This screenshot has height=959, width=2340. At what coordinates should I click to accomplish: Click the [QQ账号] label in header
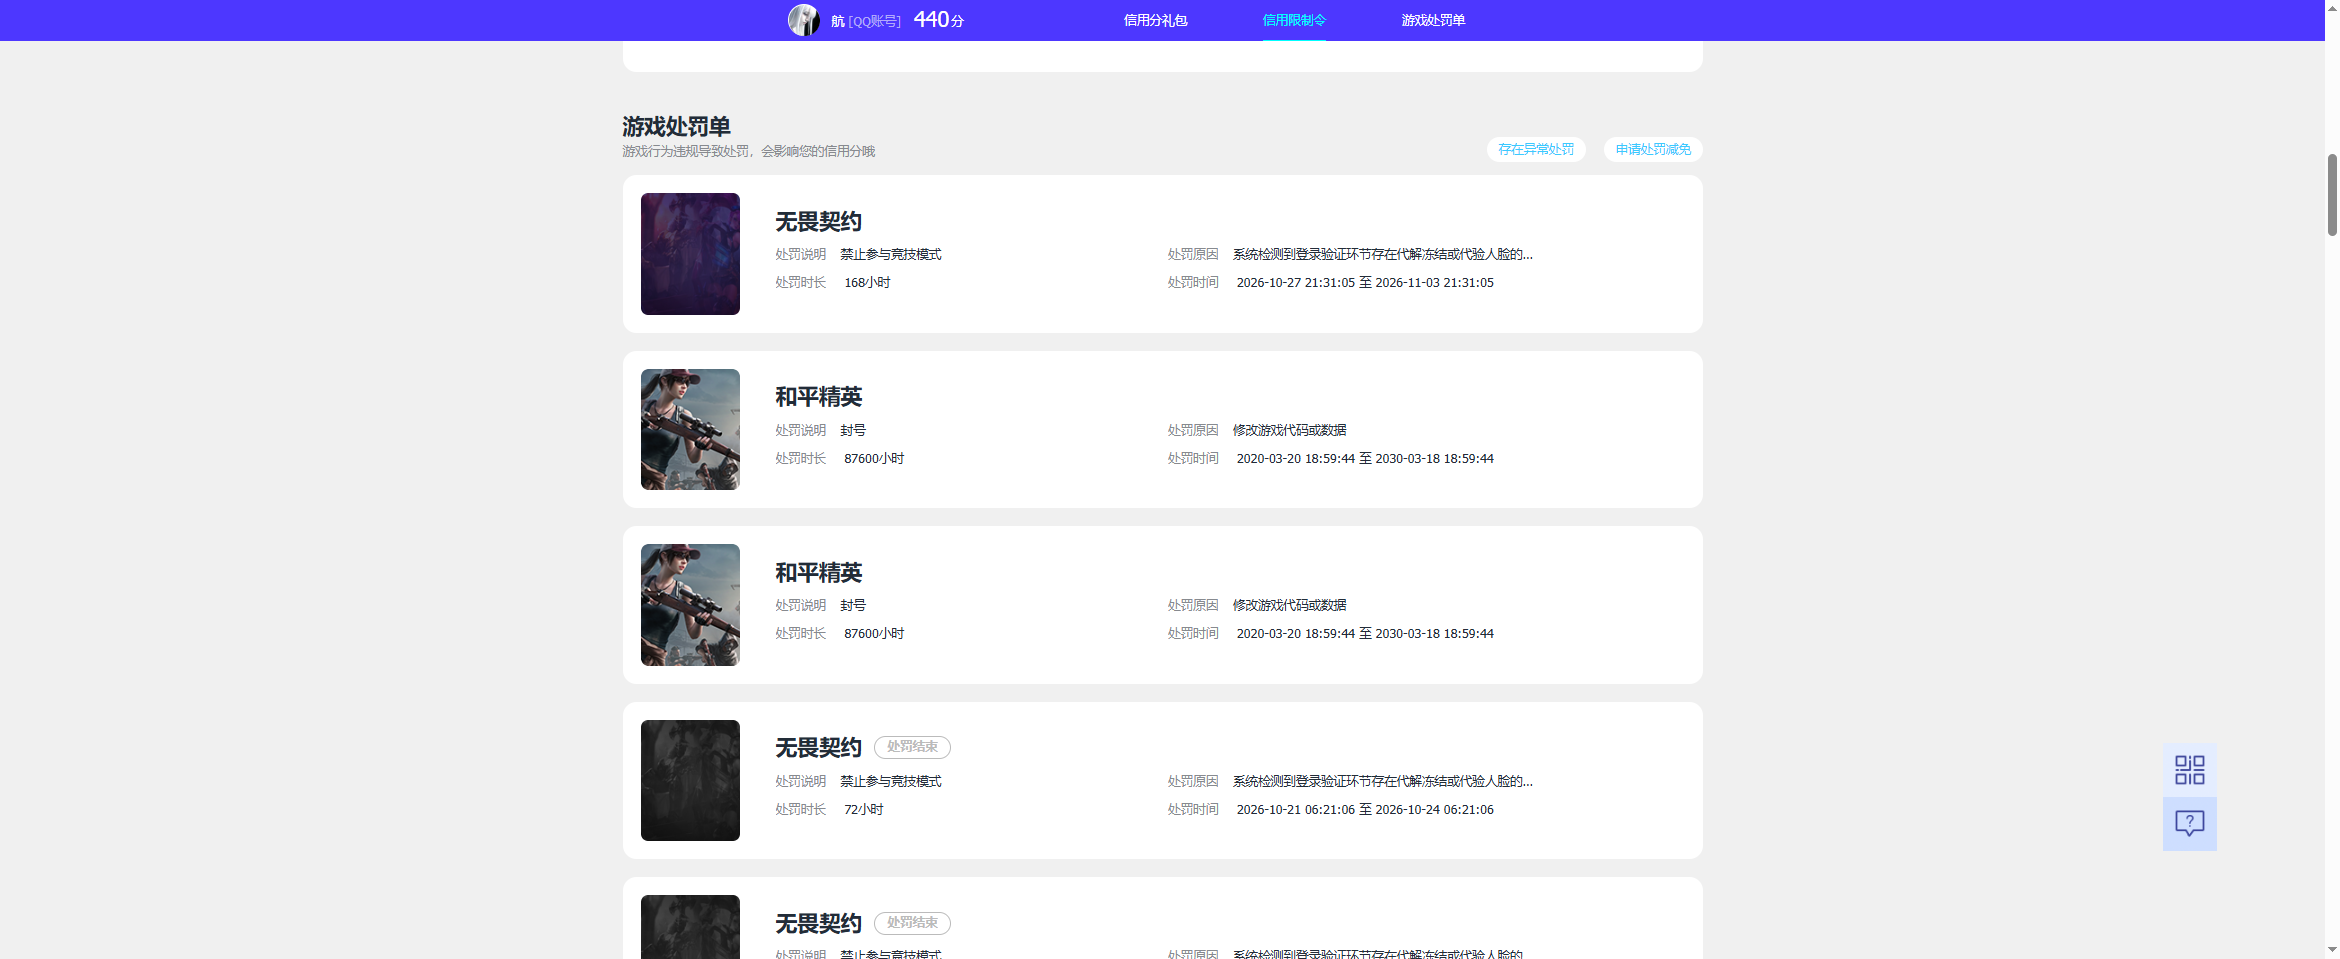(x=874, y=21)
